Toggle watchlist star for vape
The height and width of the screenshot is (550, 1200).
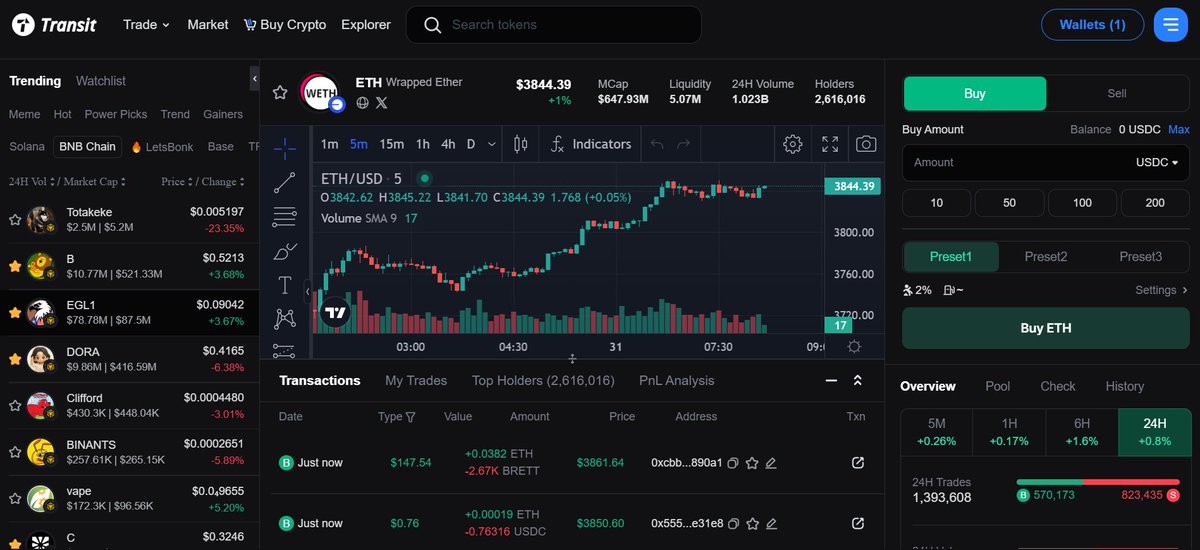(15, 499)
